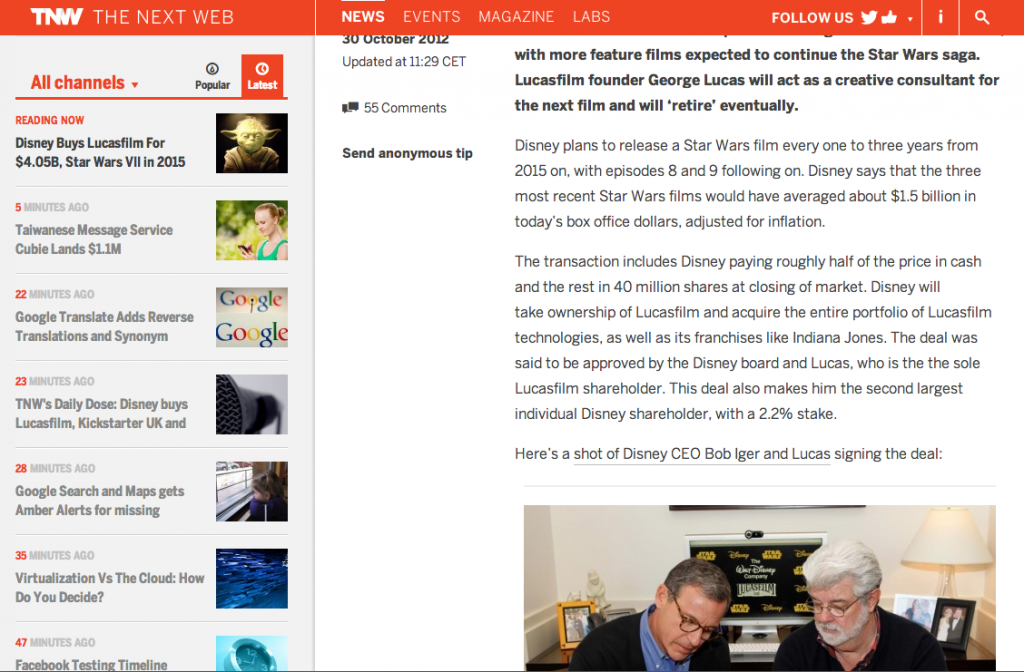Open the Yoda thumbnail for Disney article

coord(251,143)
